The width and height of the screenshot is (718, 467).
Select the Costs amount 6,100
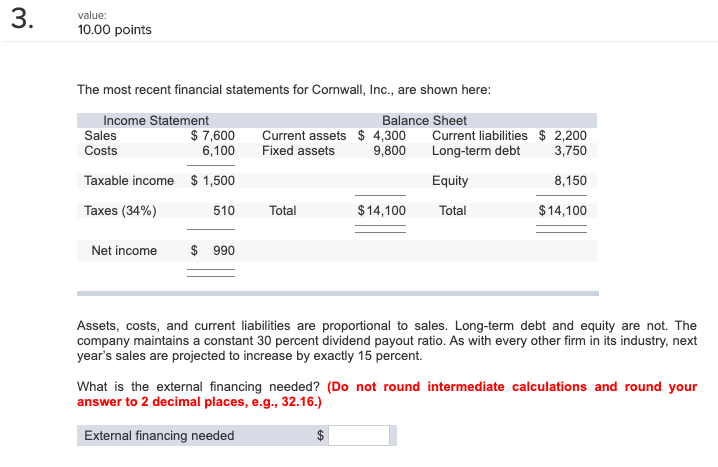218,151
